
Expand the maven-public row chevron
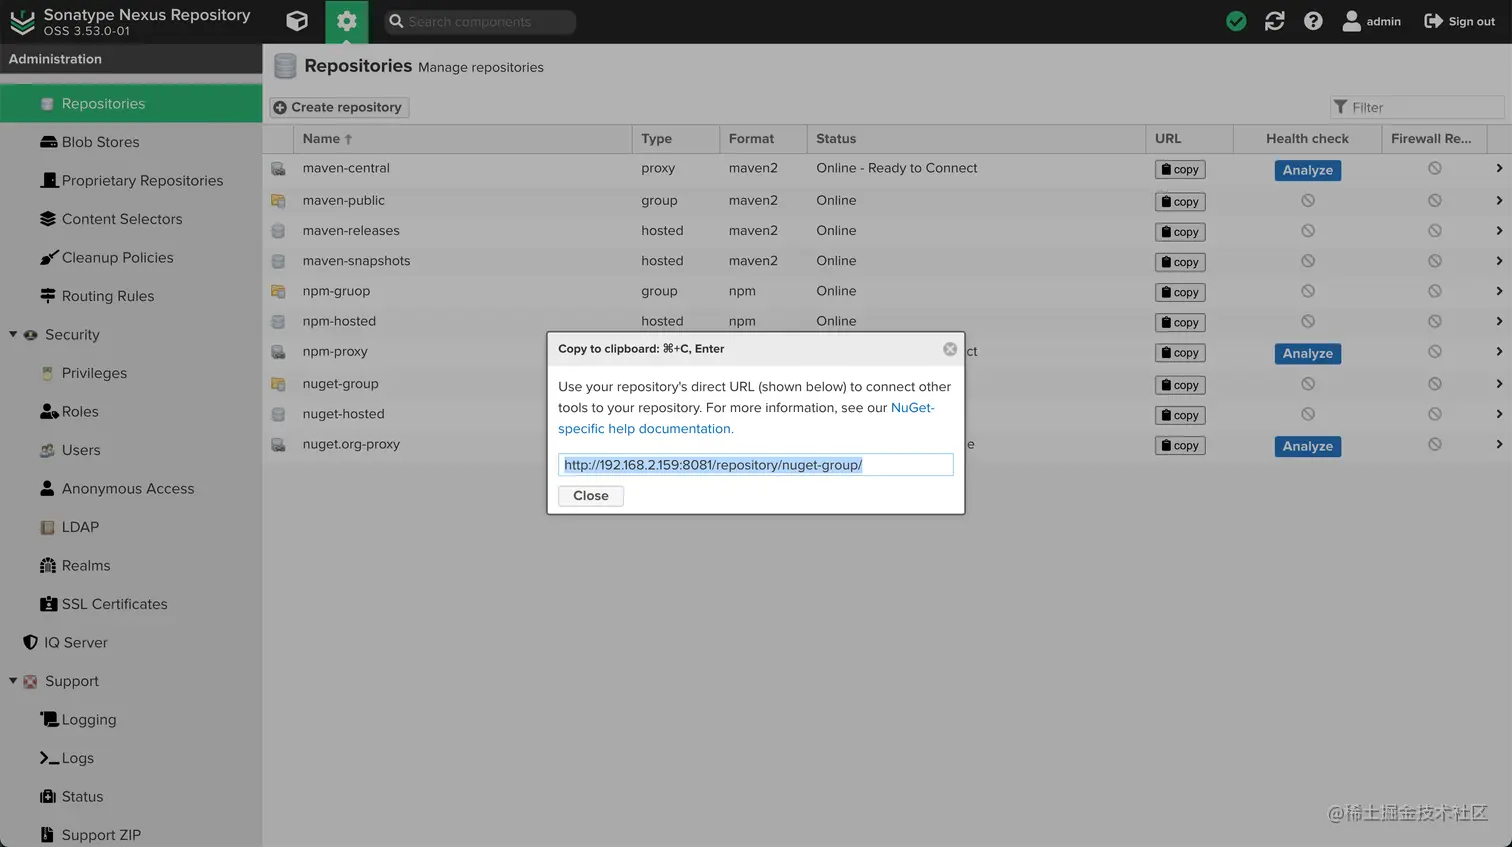(1498, 200)
